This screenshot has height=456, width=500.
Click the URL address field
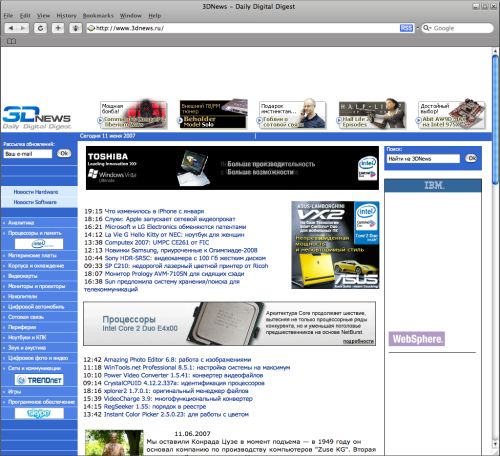pyautogui.click(x=243, y=28)
